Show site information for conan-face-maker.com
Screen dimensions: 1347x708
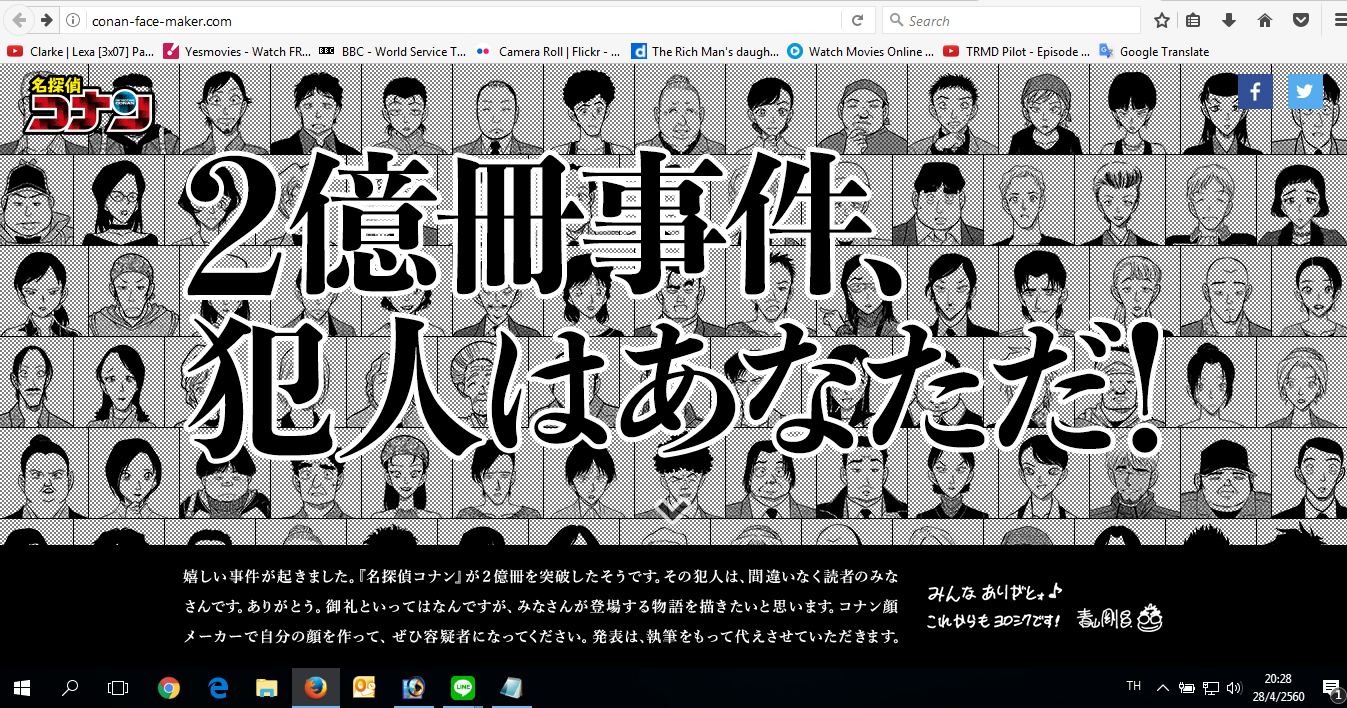pyautogui.click(x=73, y=20)
